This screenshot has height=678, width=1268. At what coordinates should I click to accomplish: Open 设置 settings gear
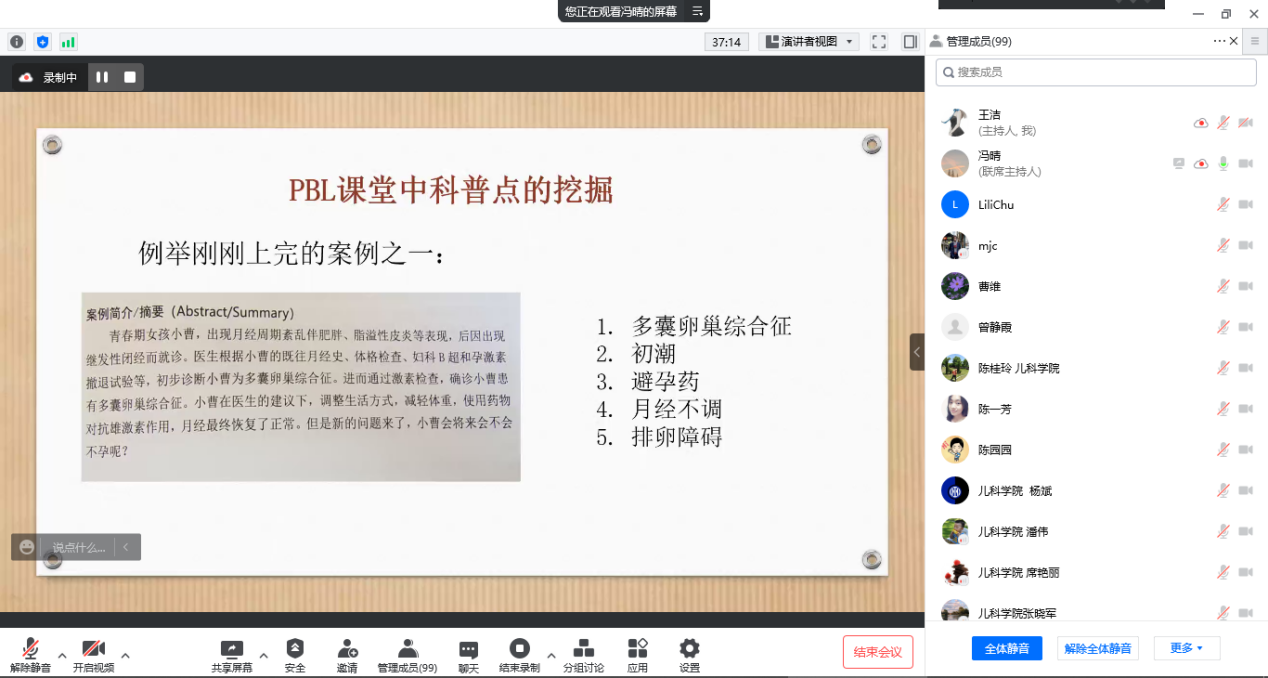pyautogui.click(x=689, y=655)
